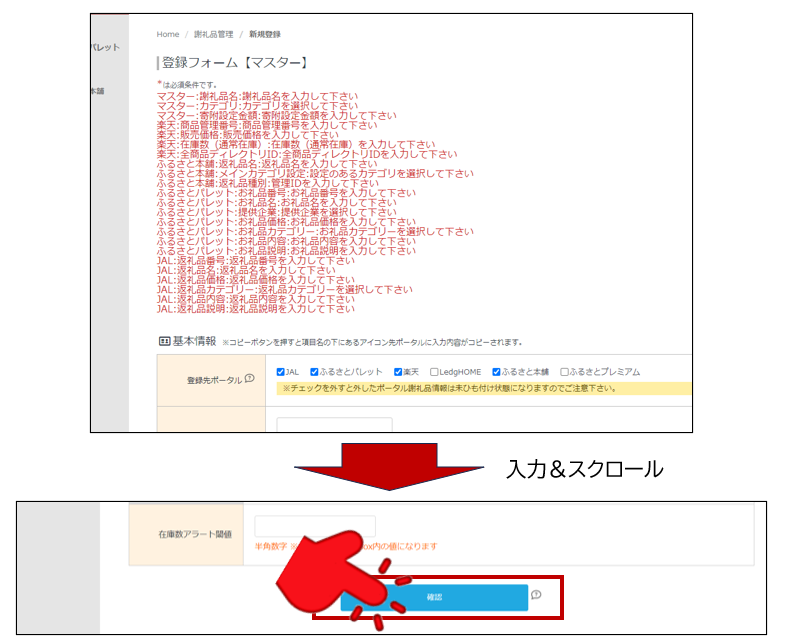Click the 登録フォーム【マスター】 heading
This screenshot has width=799, height=643.
point(234,63)
